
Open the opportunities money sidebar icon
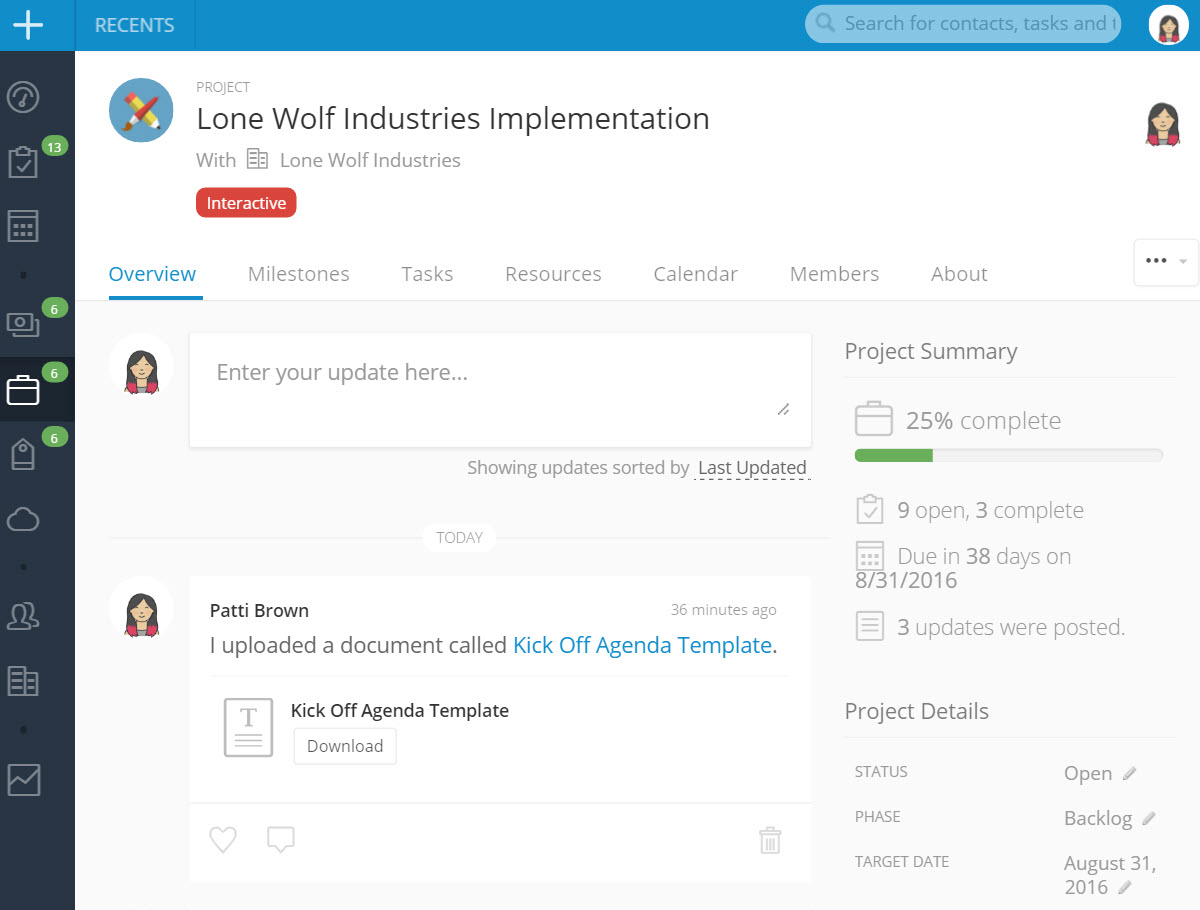point(23,324)
